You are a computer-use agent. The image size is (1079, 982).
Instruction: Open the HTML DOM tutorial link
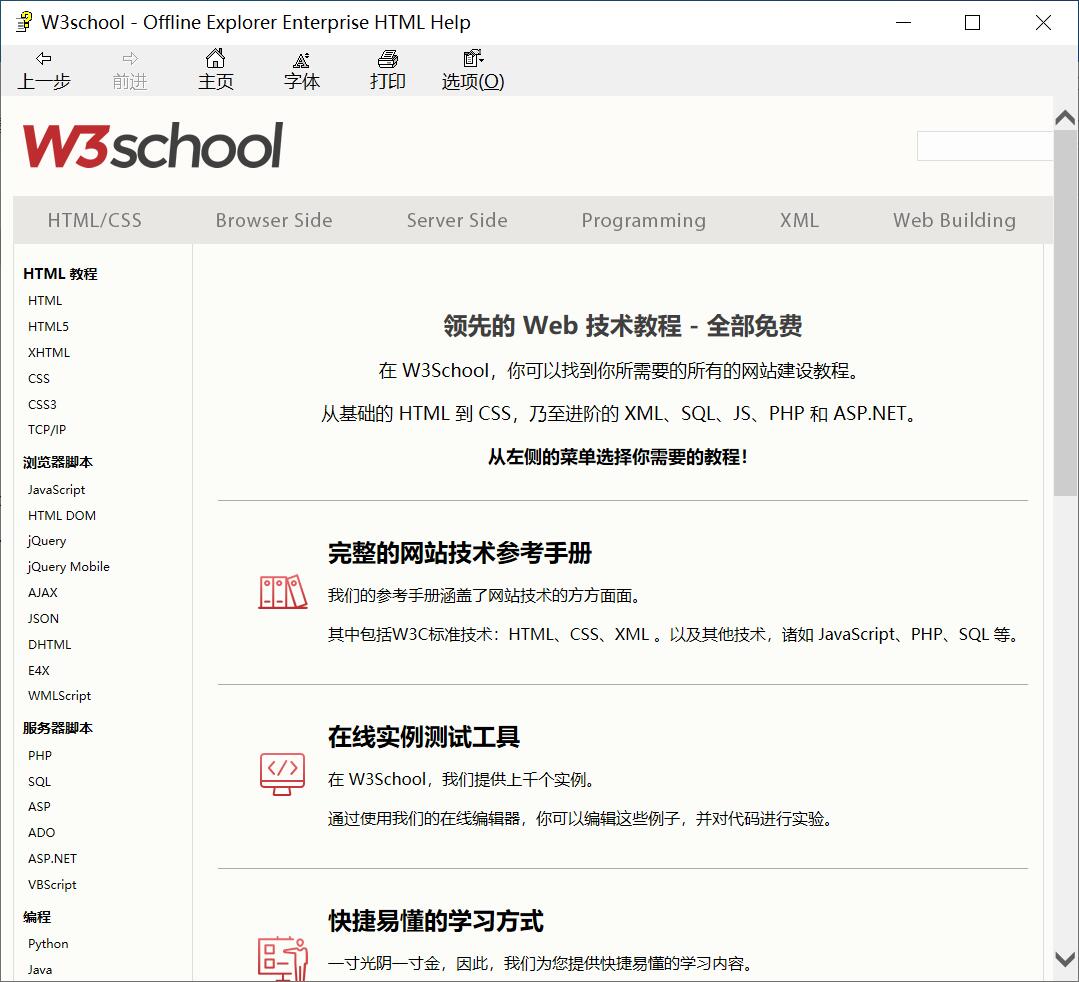pos(62,515)
